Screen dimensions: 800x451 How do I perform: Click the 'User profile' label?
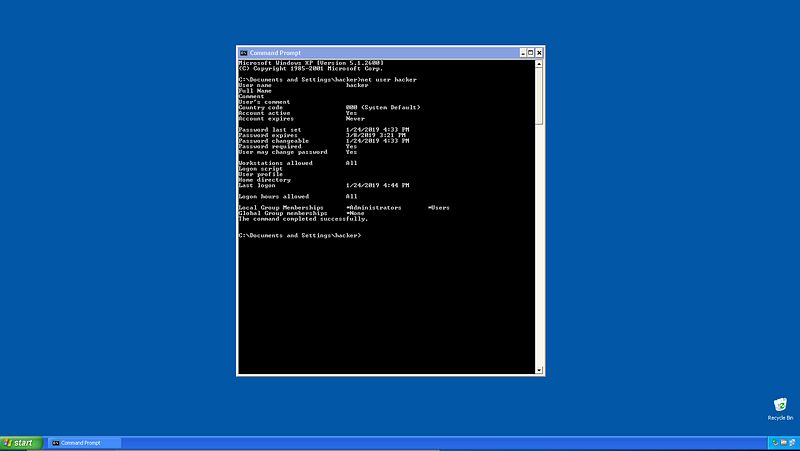(x=260, y=174)
